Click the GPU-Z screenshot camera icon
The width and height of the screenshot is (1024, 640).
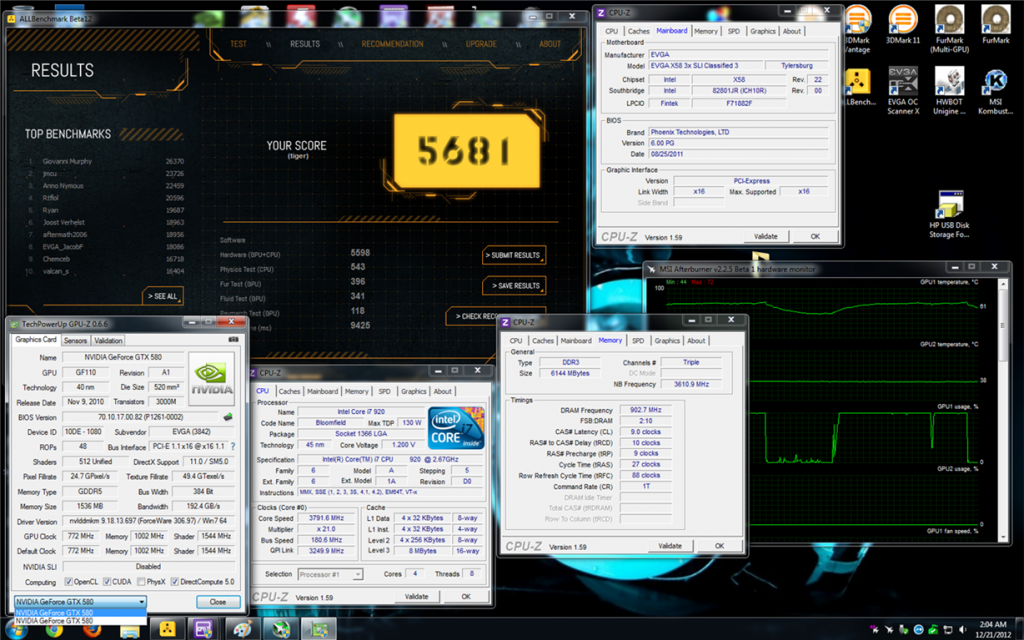[x=233, y=340]
